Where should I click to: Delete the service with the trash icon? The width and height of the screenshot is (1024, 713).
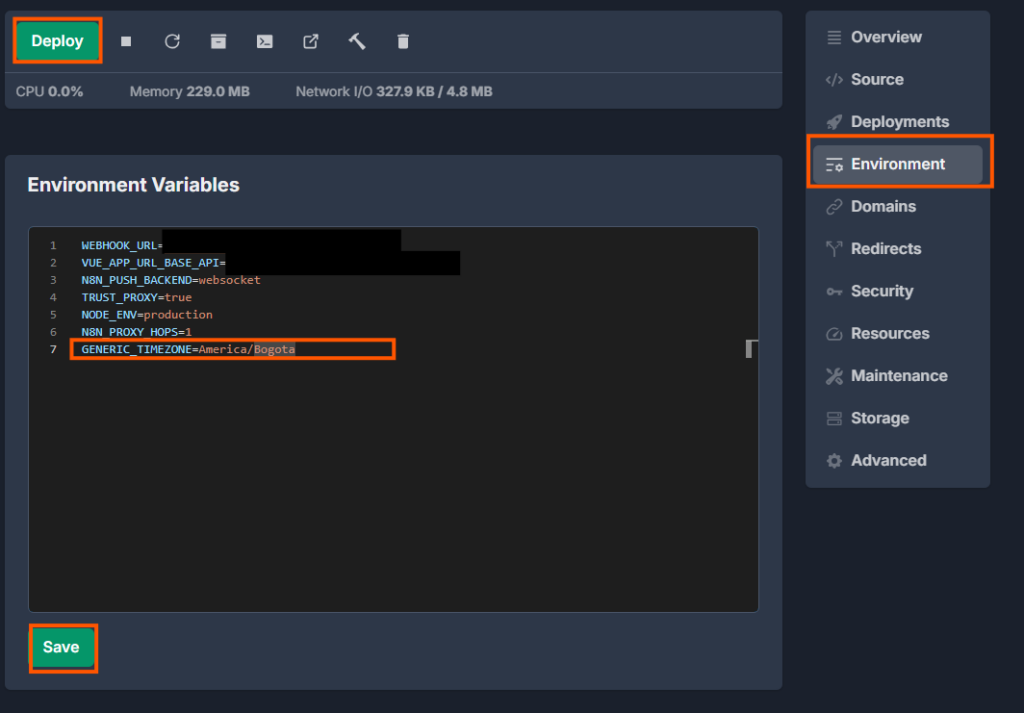click(x=403, y=41)
